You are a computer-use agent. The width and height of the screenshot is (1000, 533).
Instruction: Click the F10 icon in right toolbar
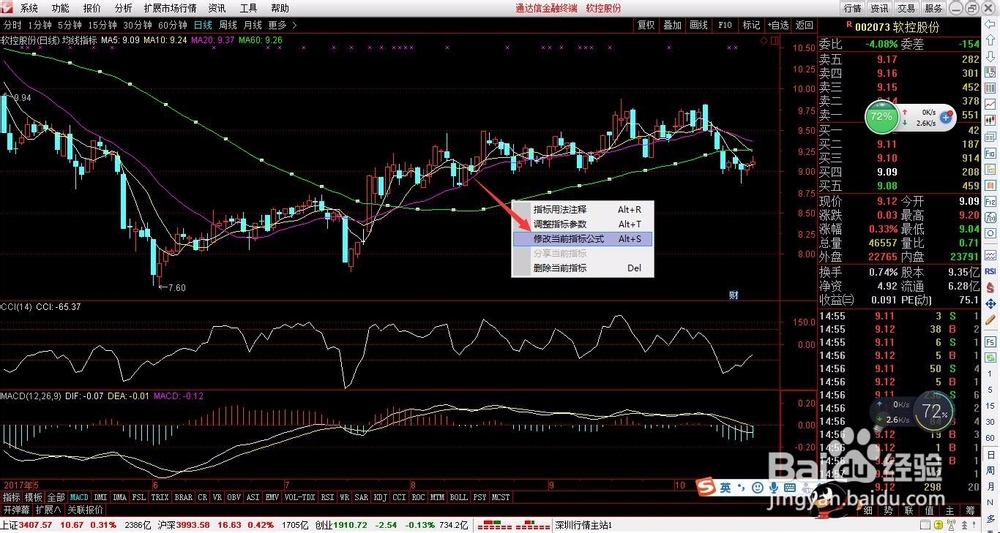[x=990, y=153]
